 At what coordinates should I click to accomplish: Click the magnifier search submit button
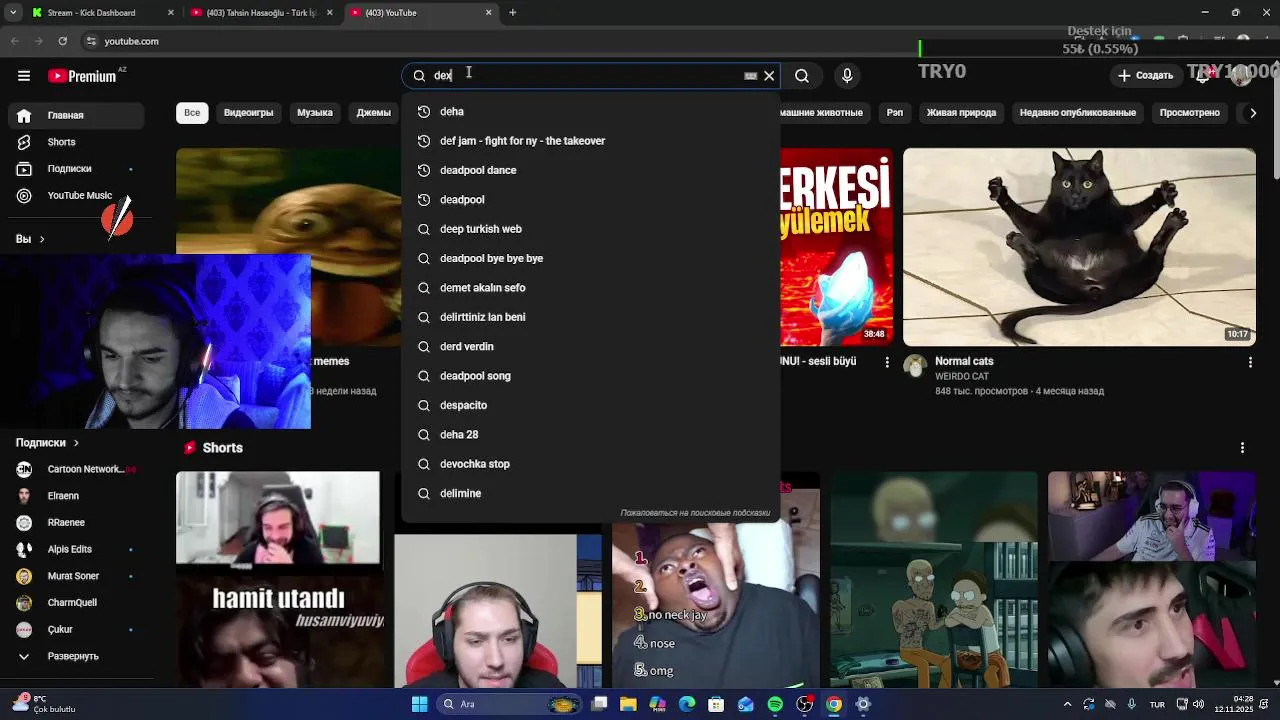coord(802,76)
